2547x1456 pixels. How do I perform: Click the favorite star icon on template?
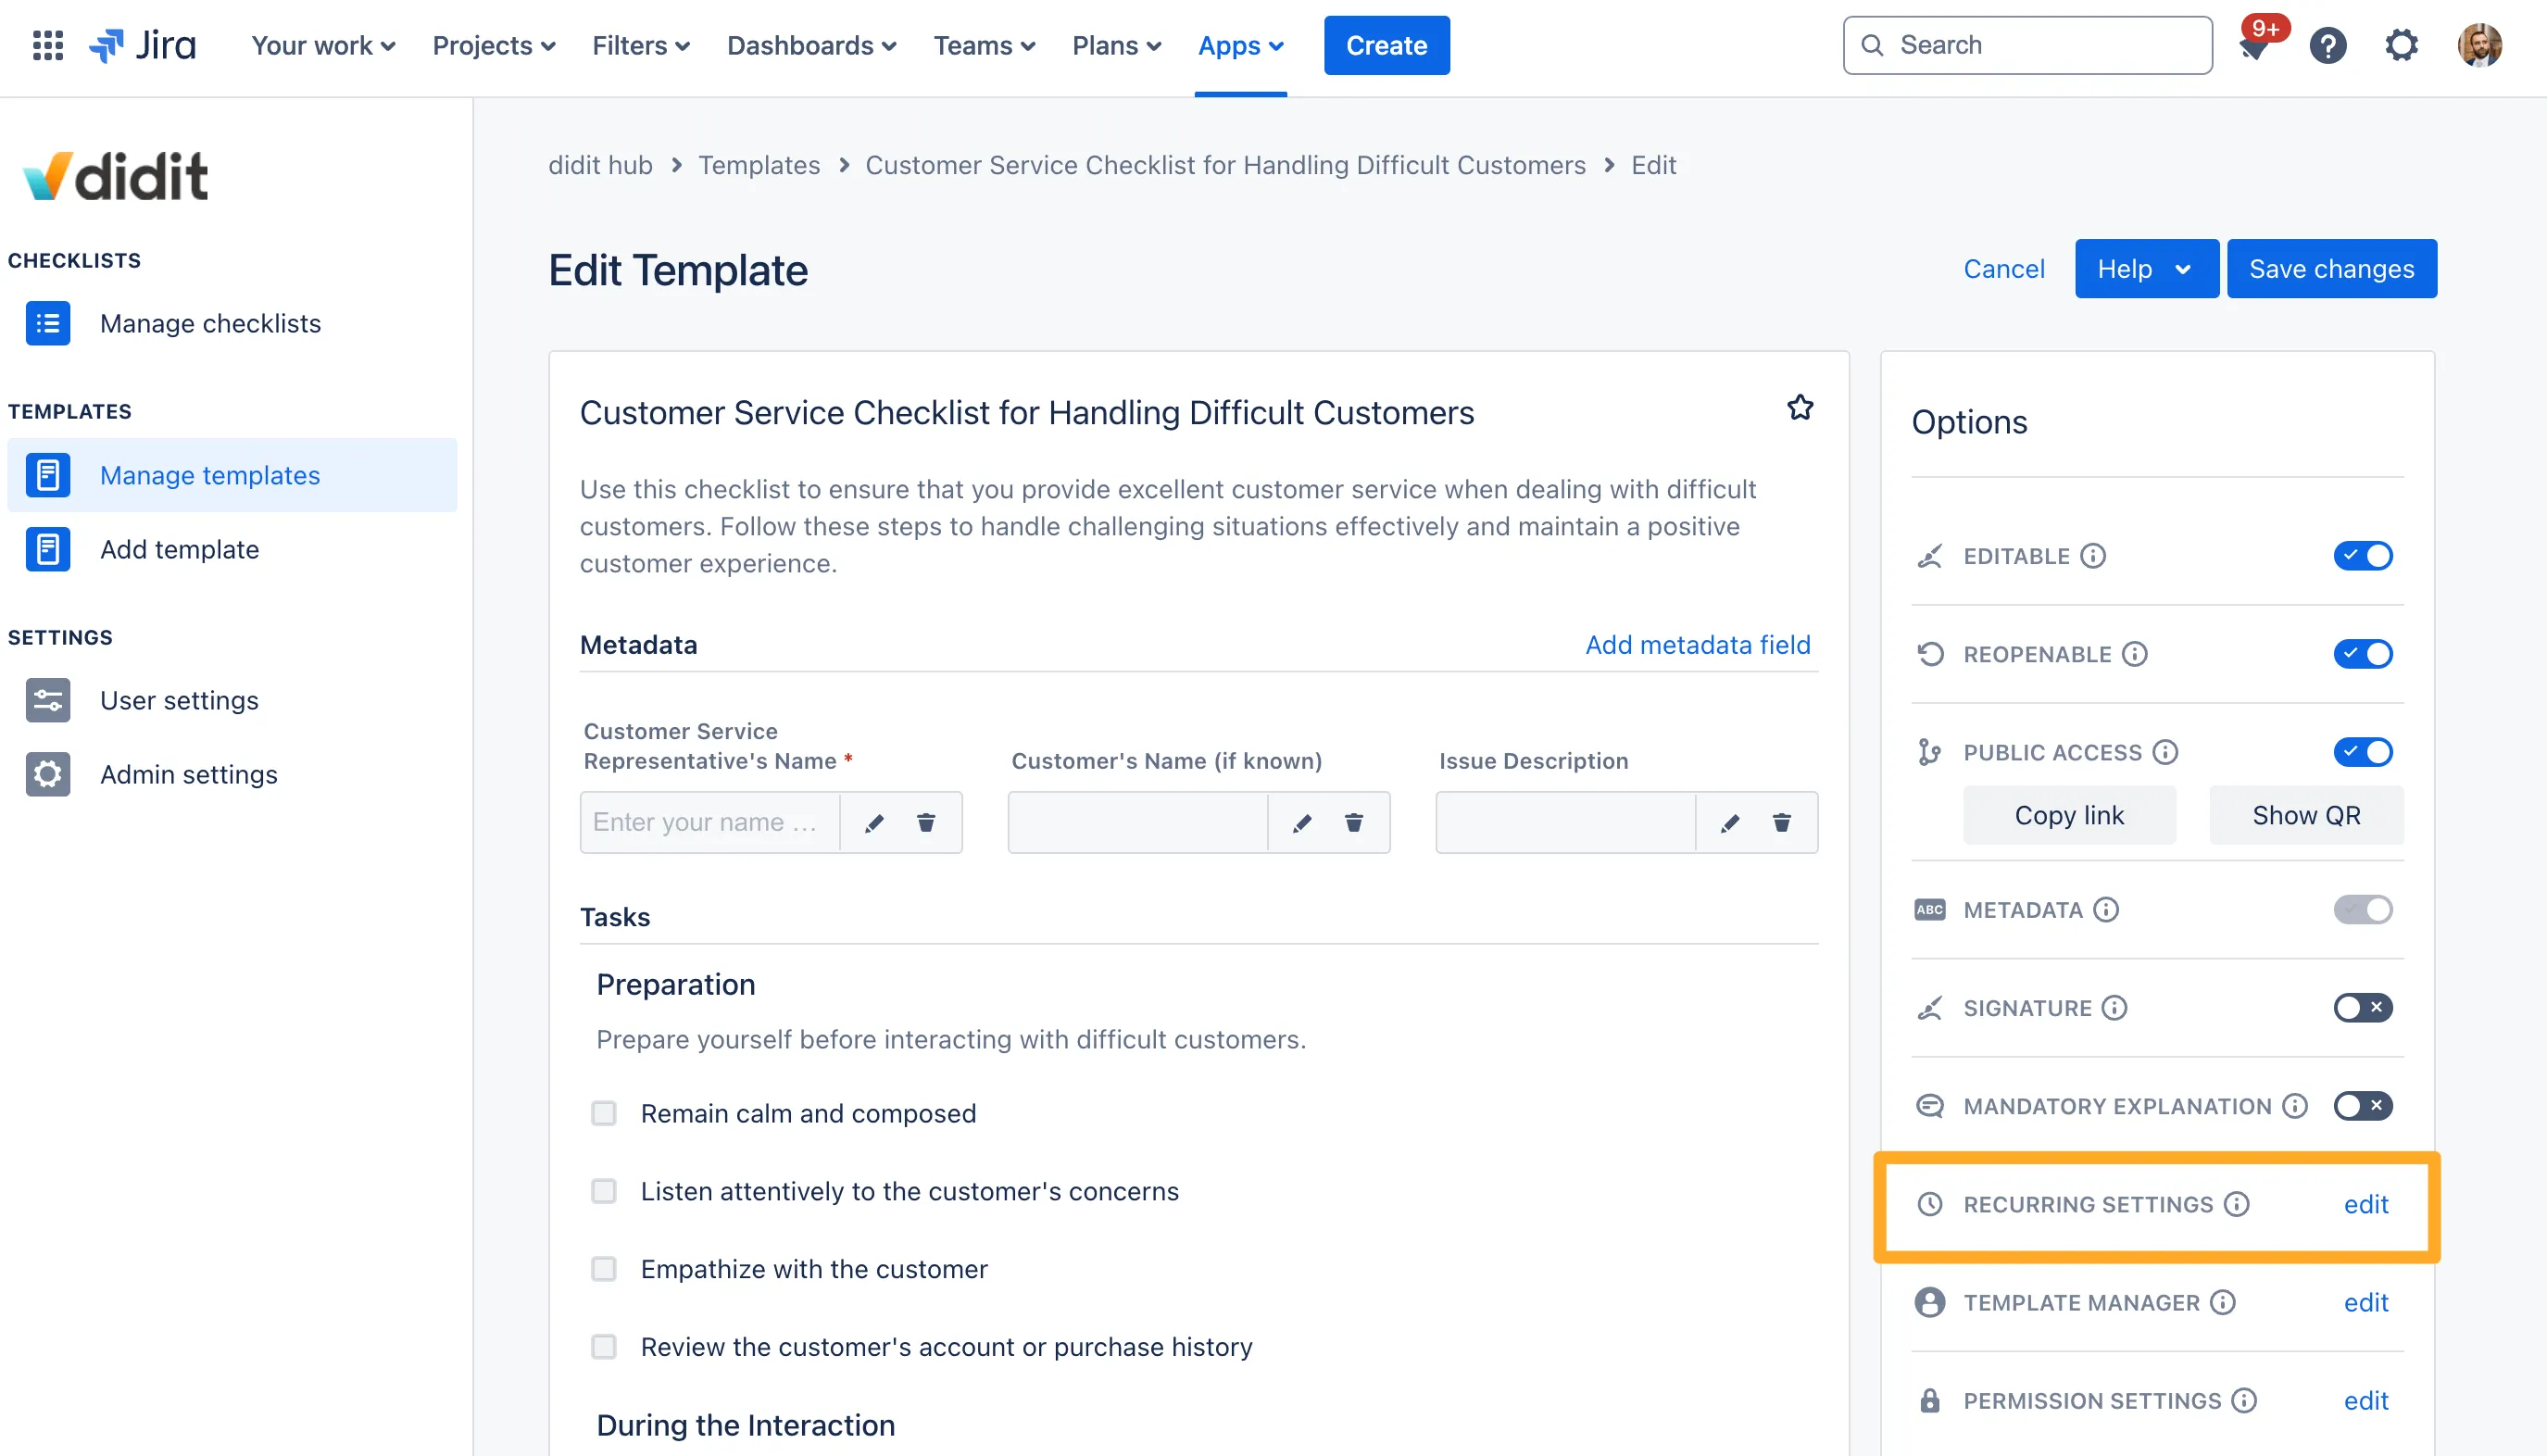point(1800,408)
